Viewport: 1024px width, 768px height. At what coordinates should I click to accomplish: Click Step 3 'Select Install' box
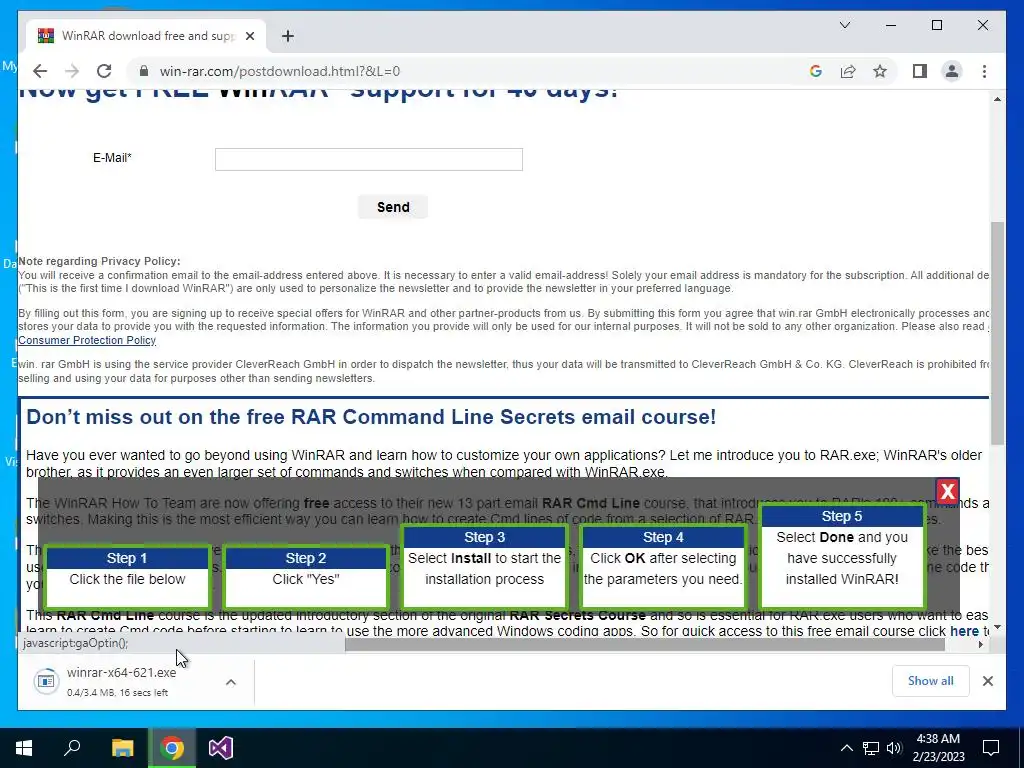[x=484, y=568]
